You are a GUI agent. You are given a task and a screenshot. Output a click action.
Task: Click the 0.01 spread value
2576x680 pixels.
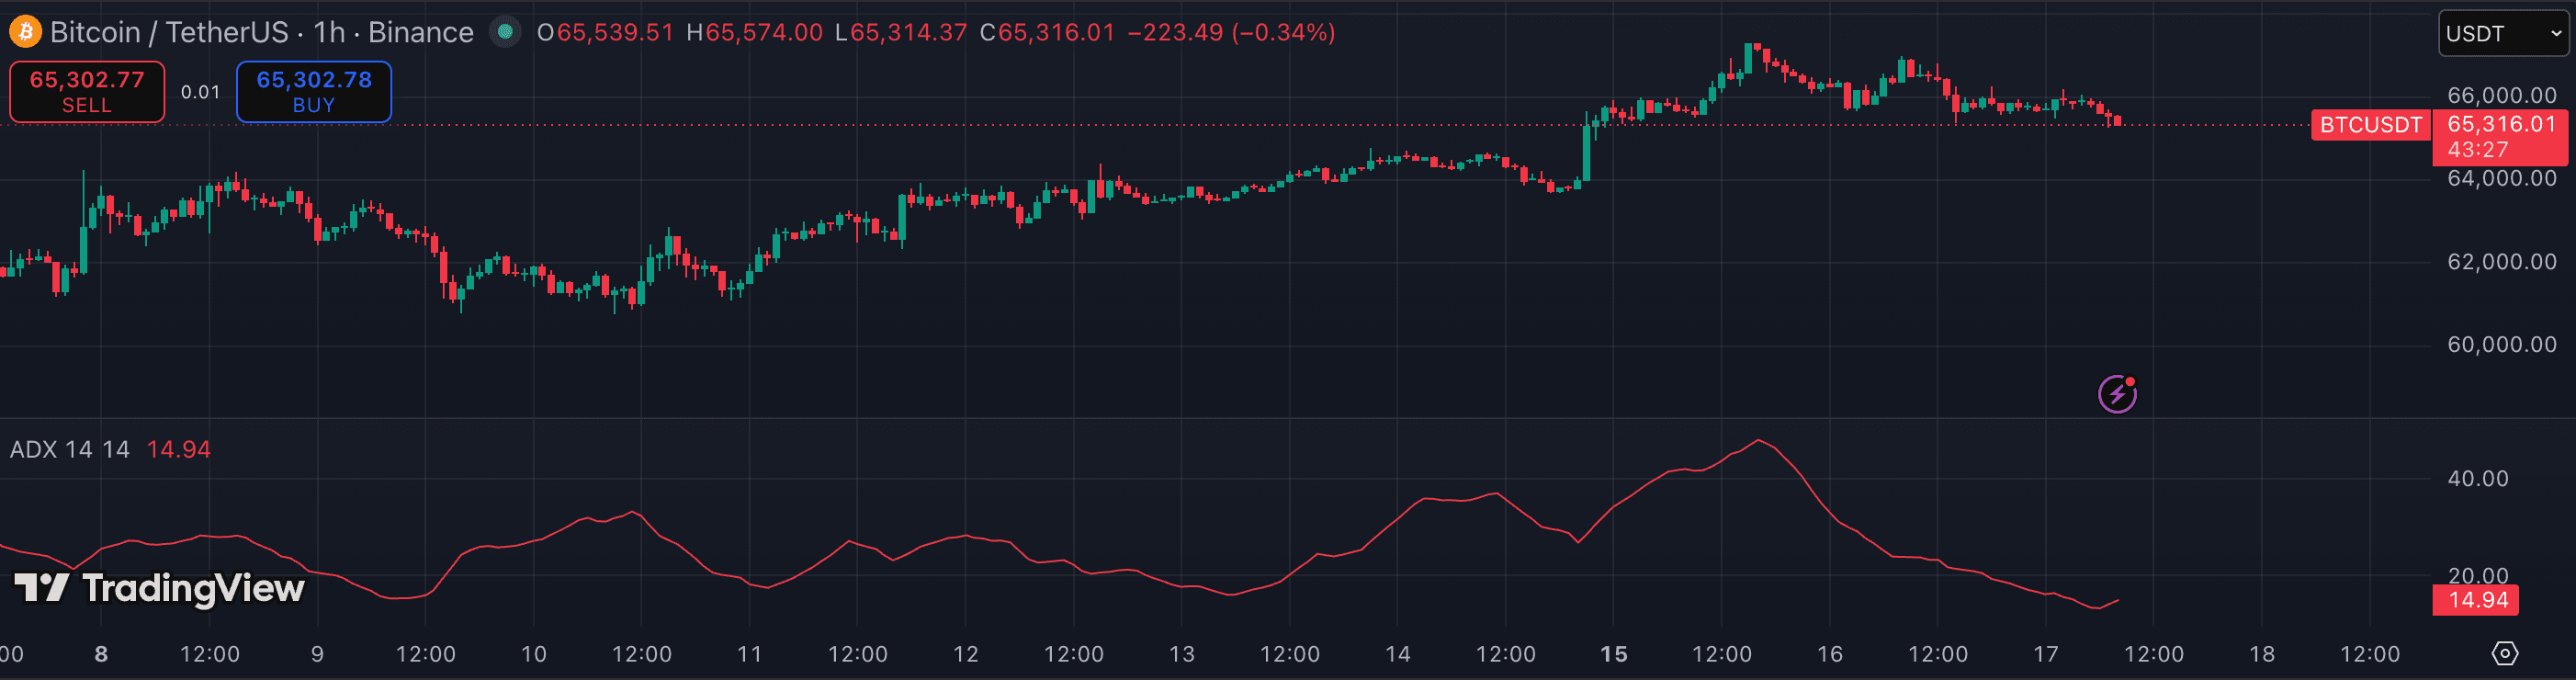click(200, 92)
